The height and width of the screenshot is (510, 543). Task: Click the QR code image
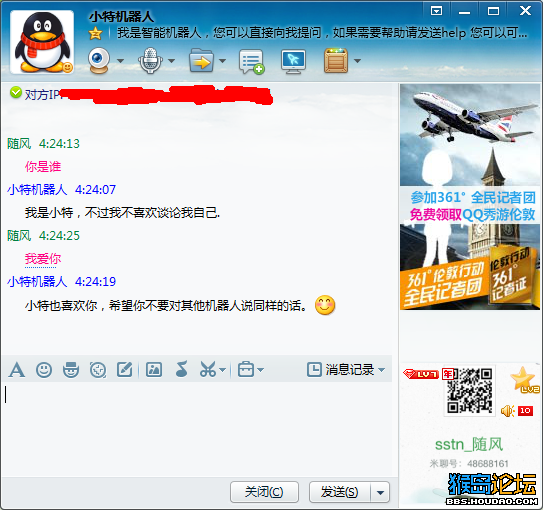point(470,391)
